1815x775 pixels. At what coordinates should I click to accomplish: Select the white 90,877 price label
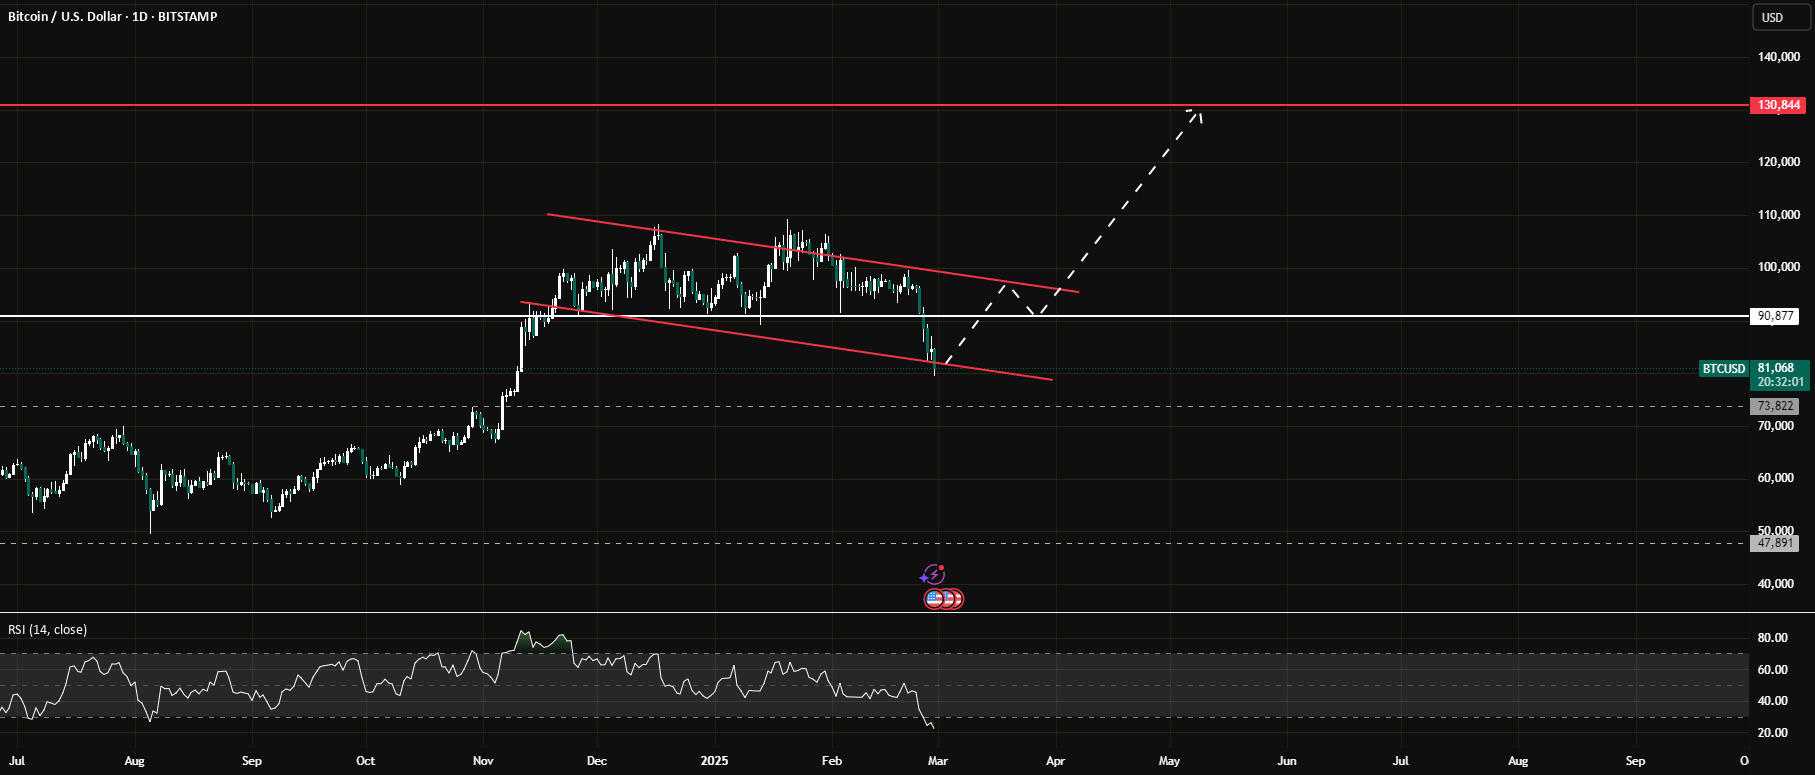[1774, 316]
